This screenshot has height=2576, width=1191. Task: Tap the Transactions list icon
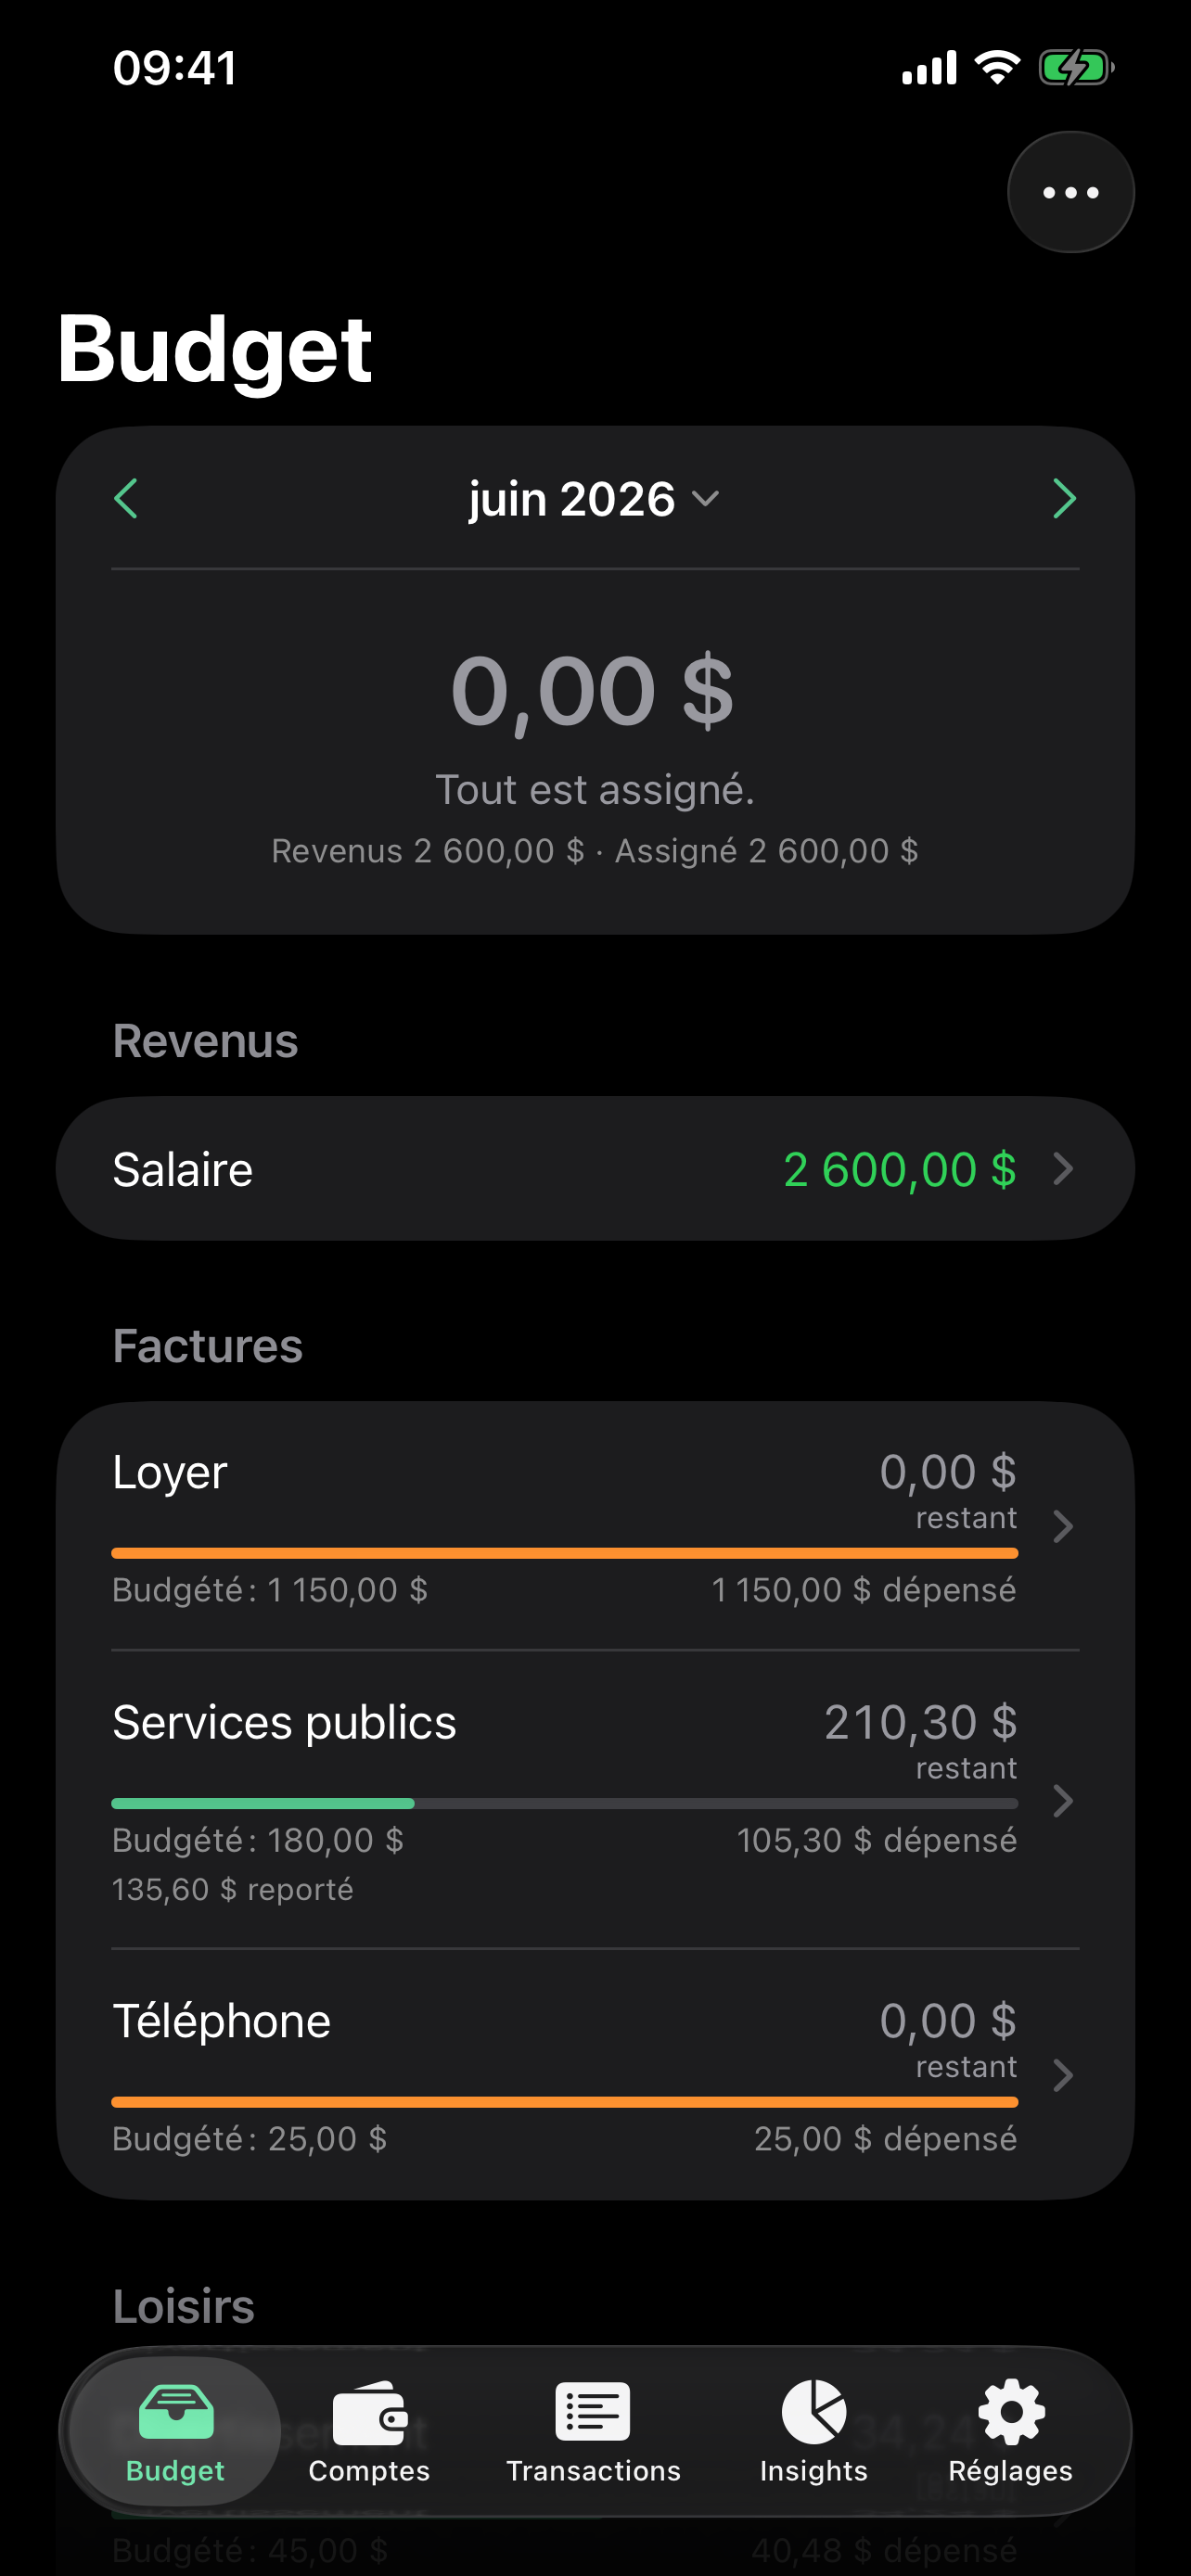tap(593, 2412)
